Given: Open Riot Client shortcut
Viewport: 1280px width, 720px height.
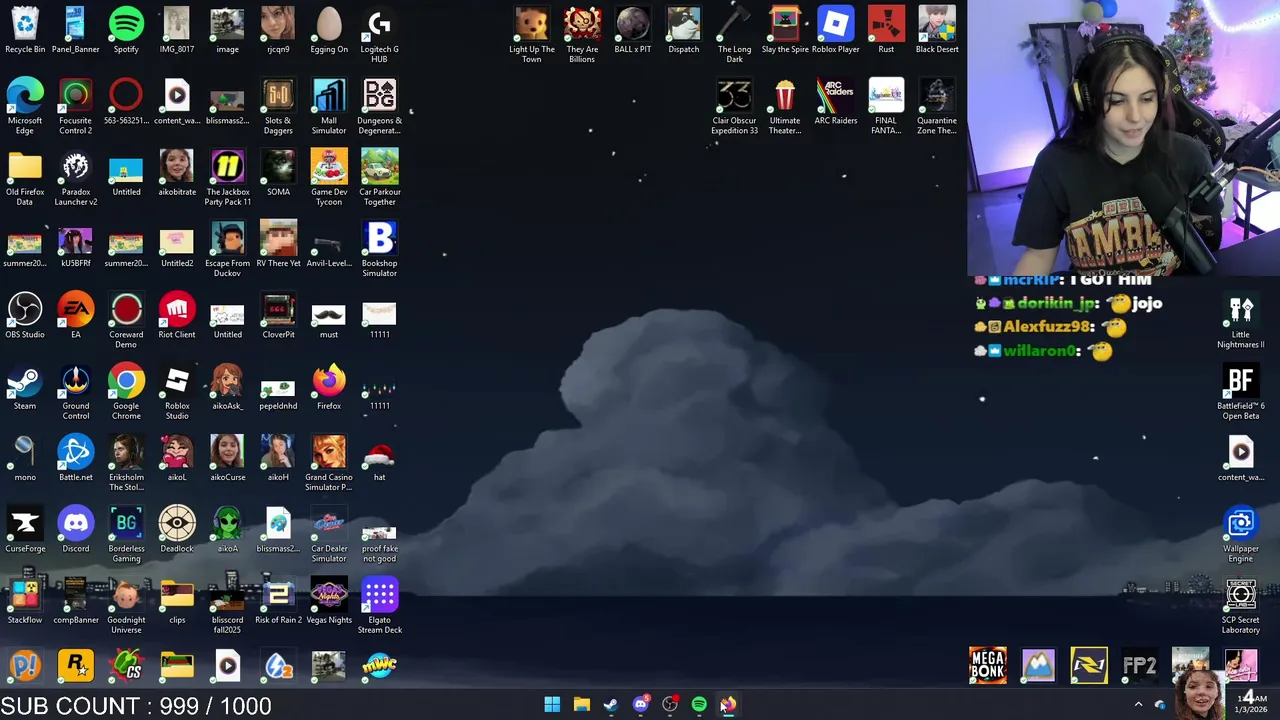Looking at the screenshot, I should [x=177, y=315].
